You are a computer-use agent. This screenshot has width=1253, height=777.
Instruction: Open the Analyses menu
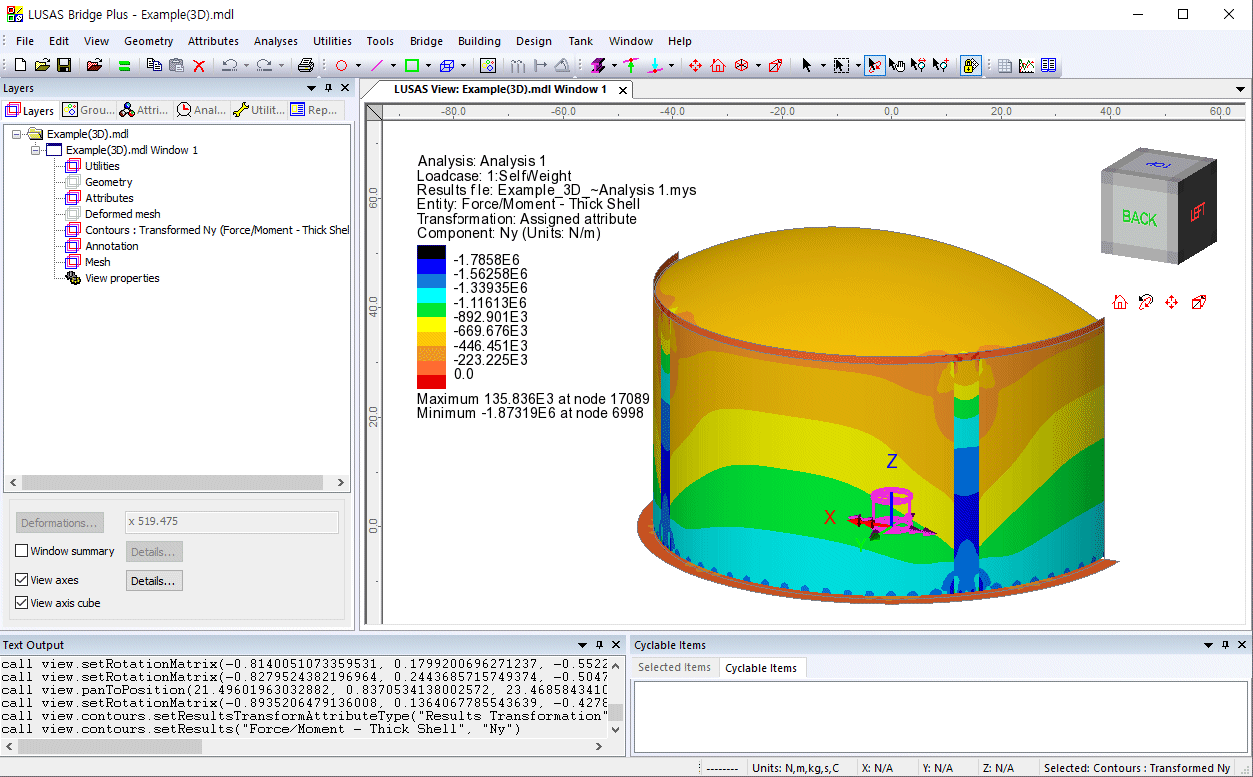click(275, 41)
